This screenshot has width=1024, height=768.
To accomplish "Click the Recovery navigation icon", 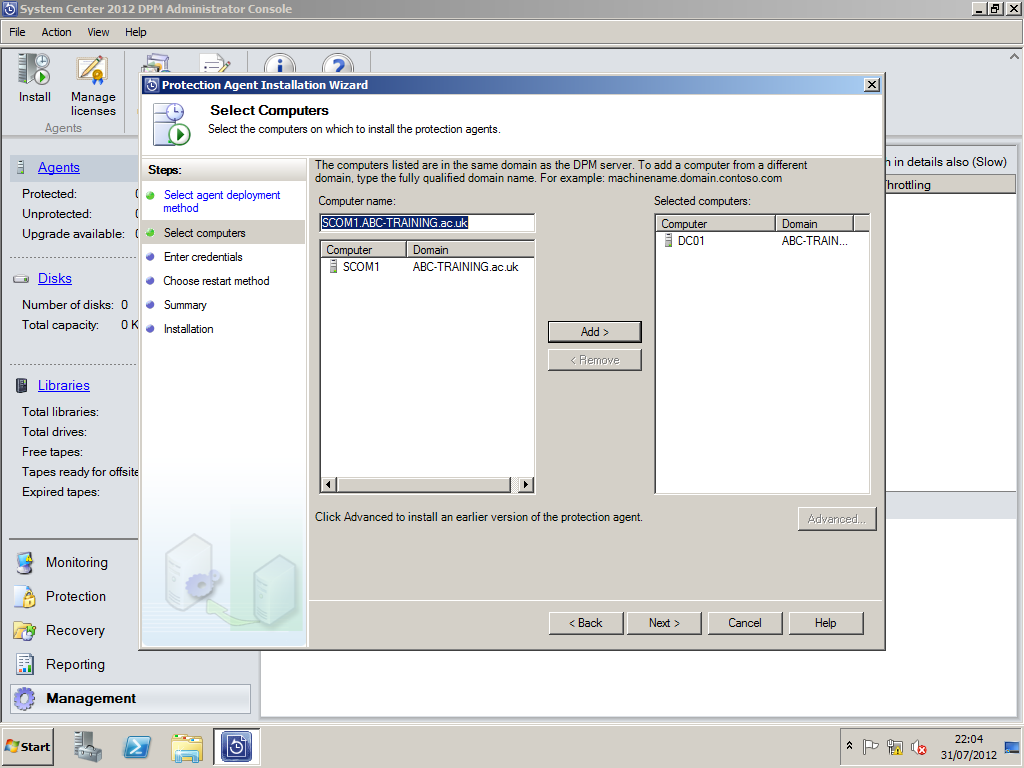I will 25,630.
